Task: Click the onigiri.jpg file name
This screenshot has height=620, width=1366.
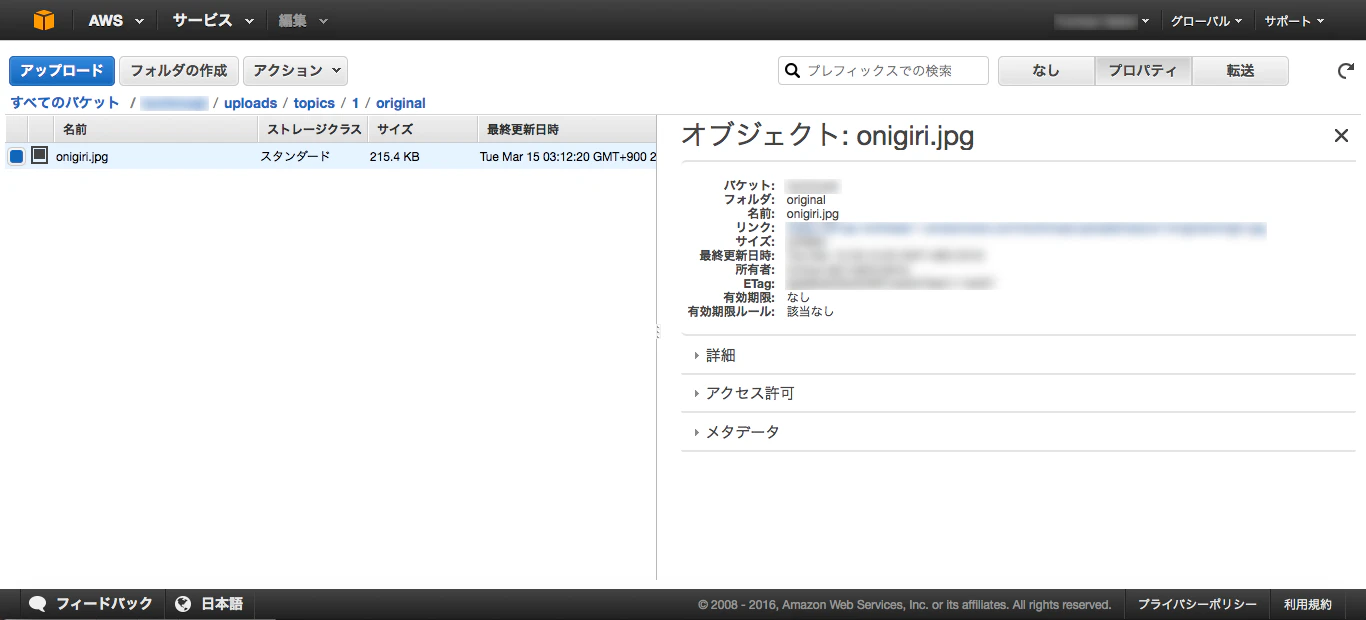Action: [x=82, y=157]
